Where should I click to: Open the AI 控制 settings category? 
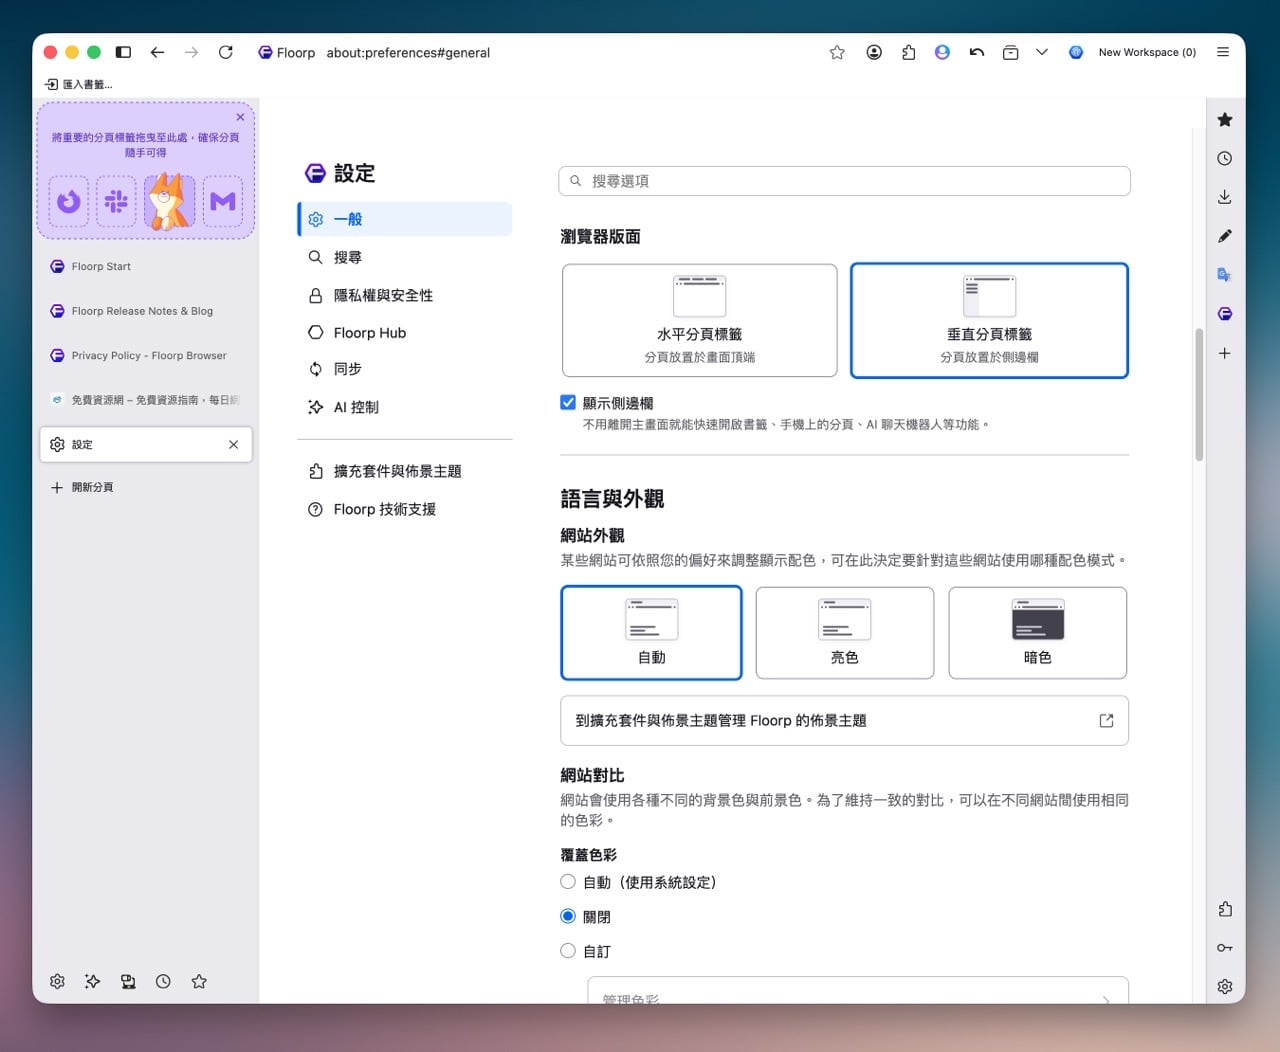tap(405, 407)
